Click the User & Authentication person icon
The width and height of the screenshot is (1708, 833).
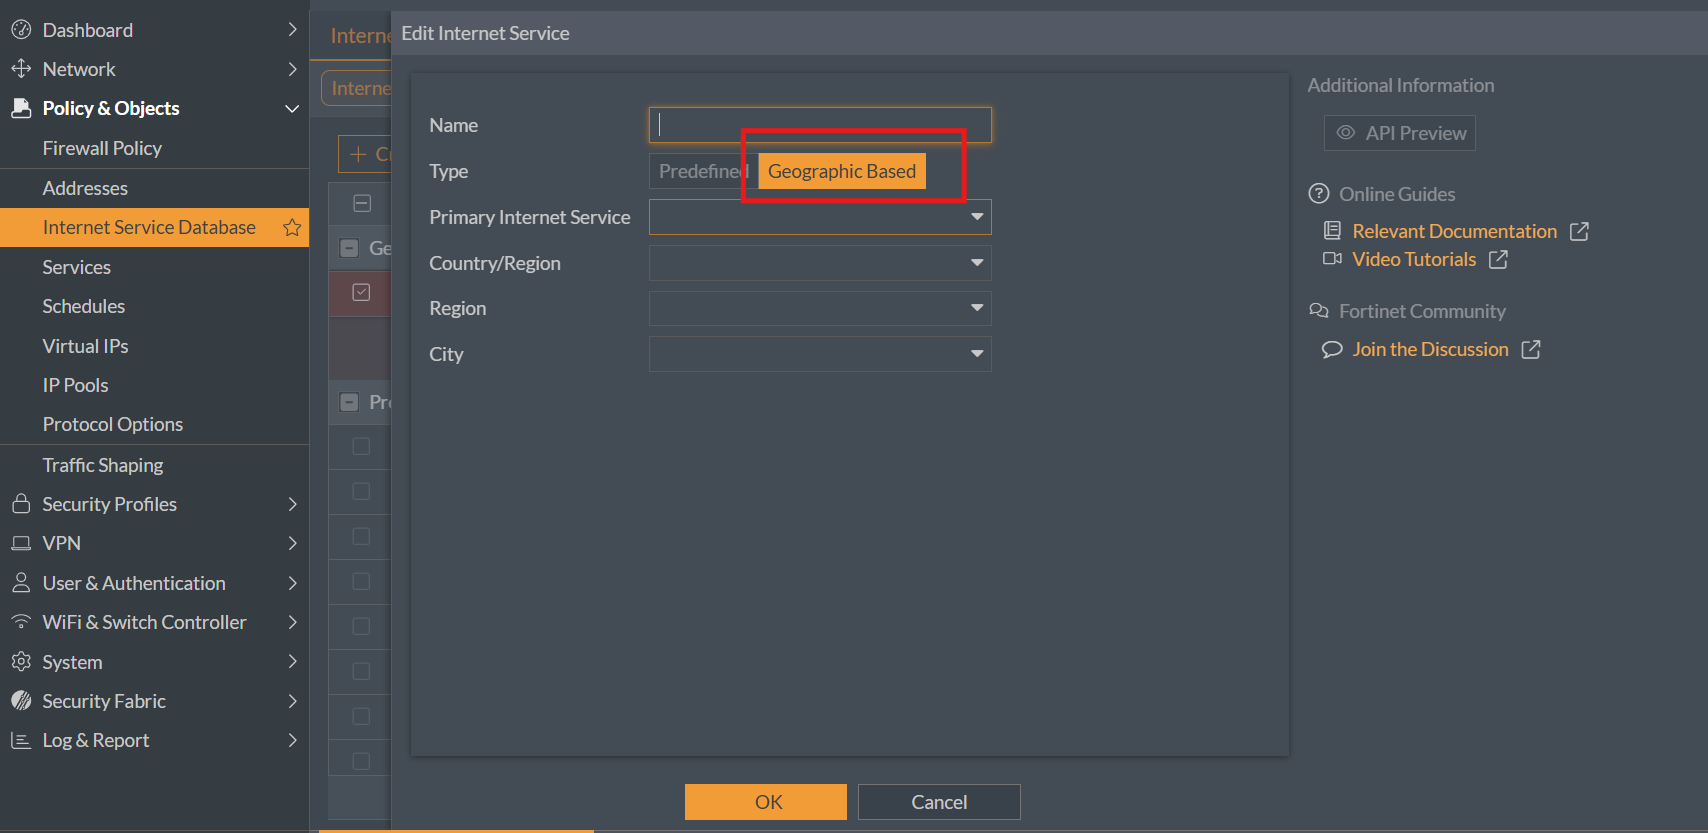(x=21, y=582)
